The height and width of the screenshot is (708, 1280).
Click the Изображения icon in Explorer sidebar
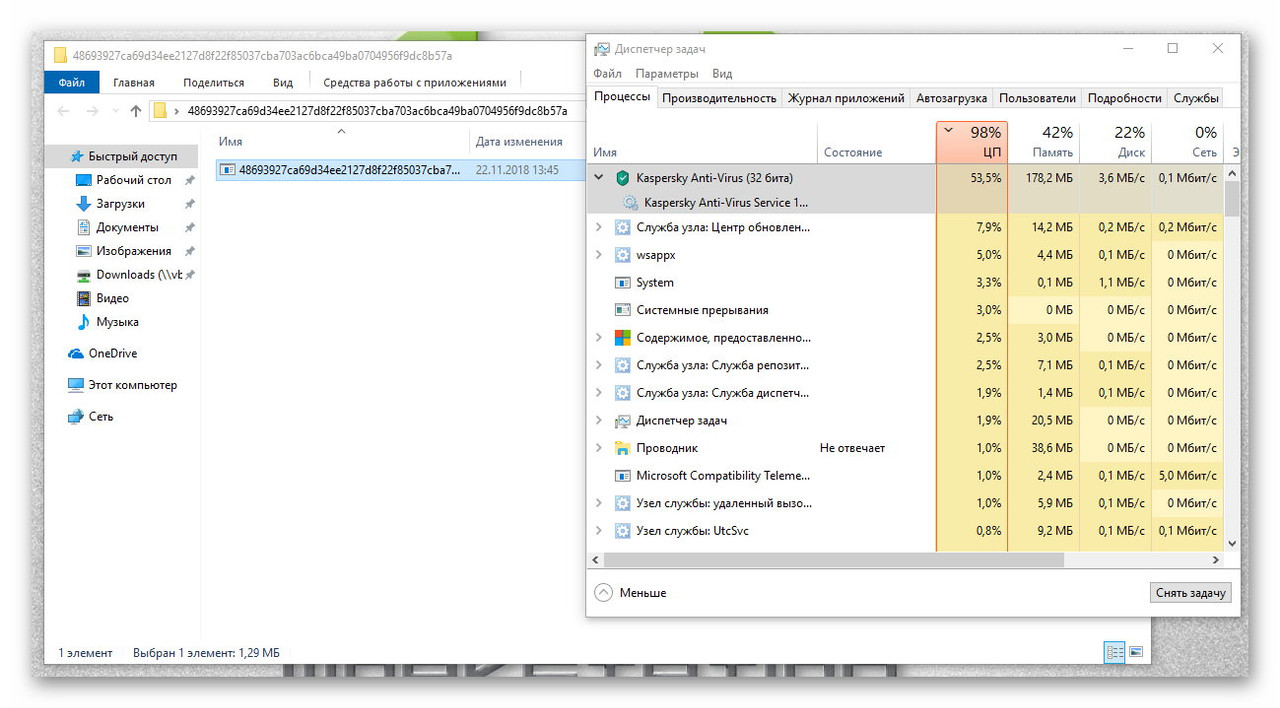tap(84, 251)
